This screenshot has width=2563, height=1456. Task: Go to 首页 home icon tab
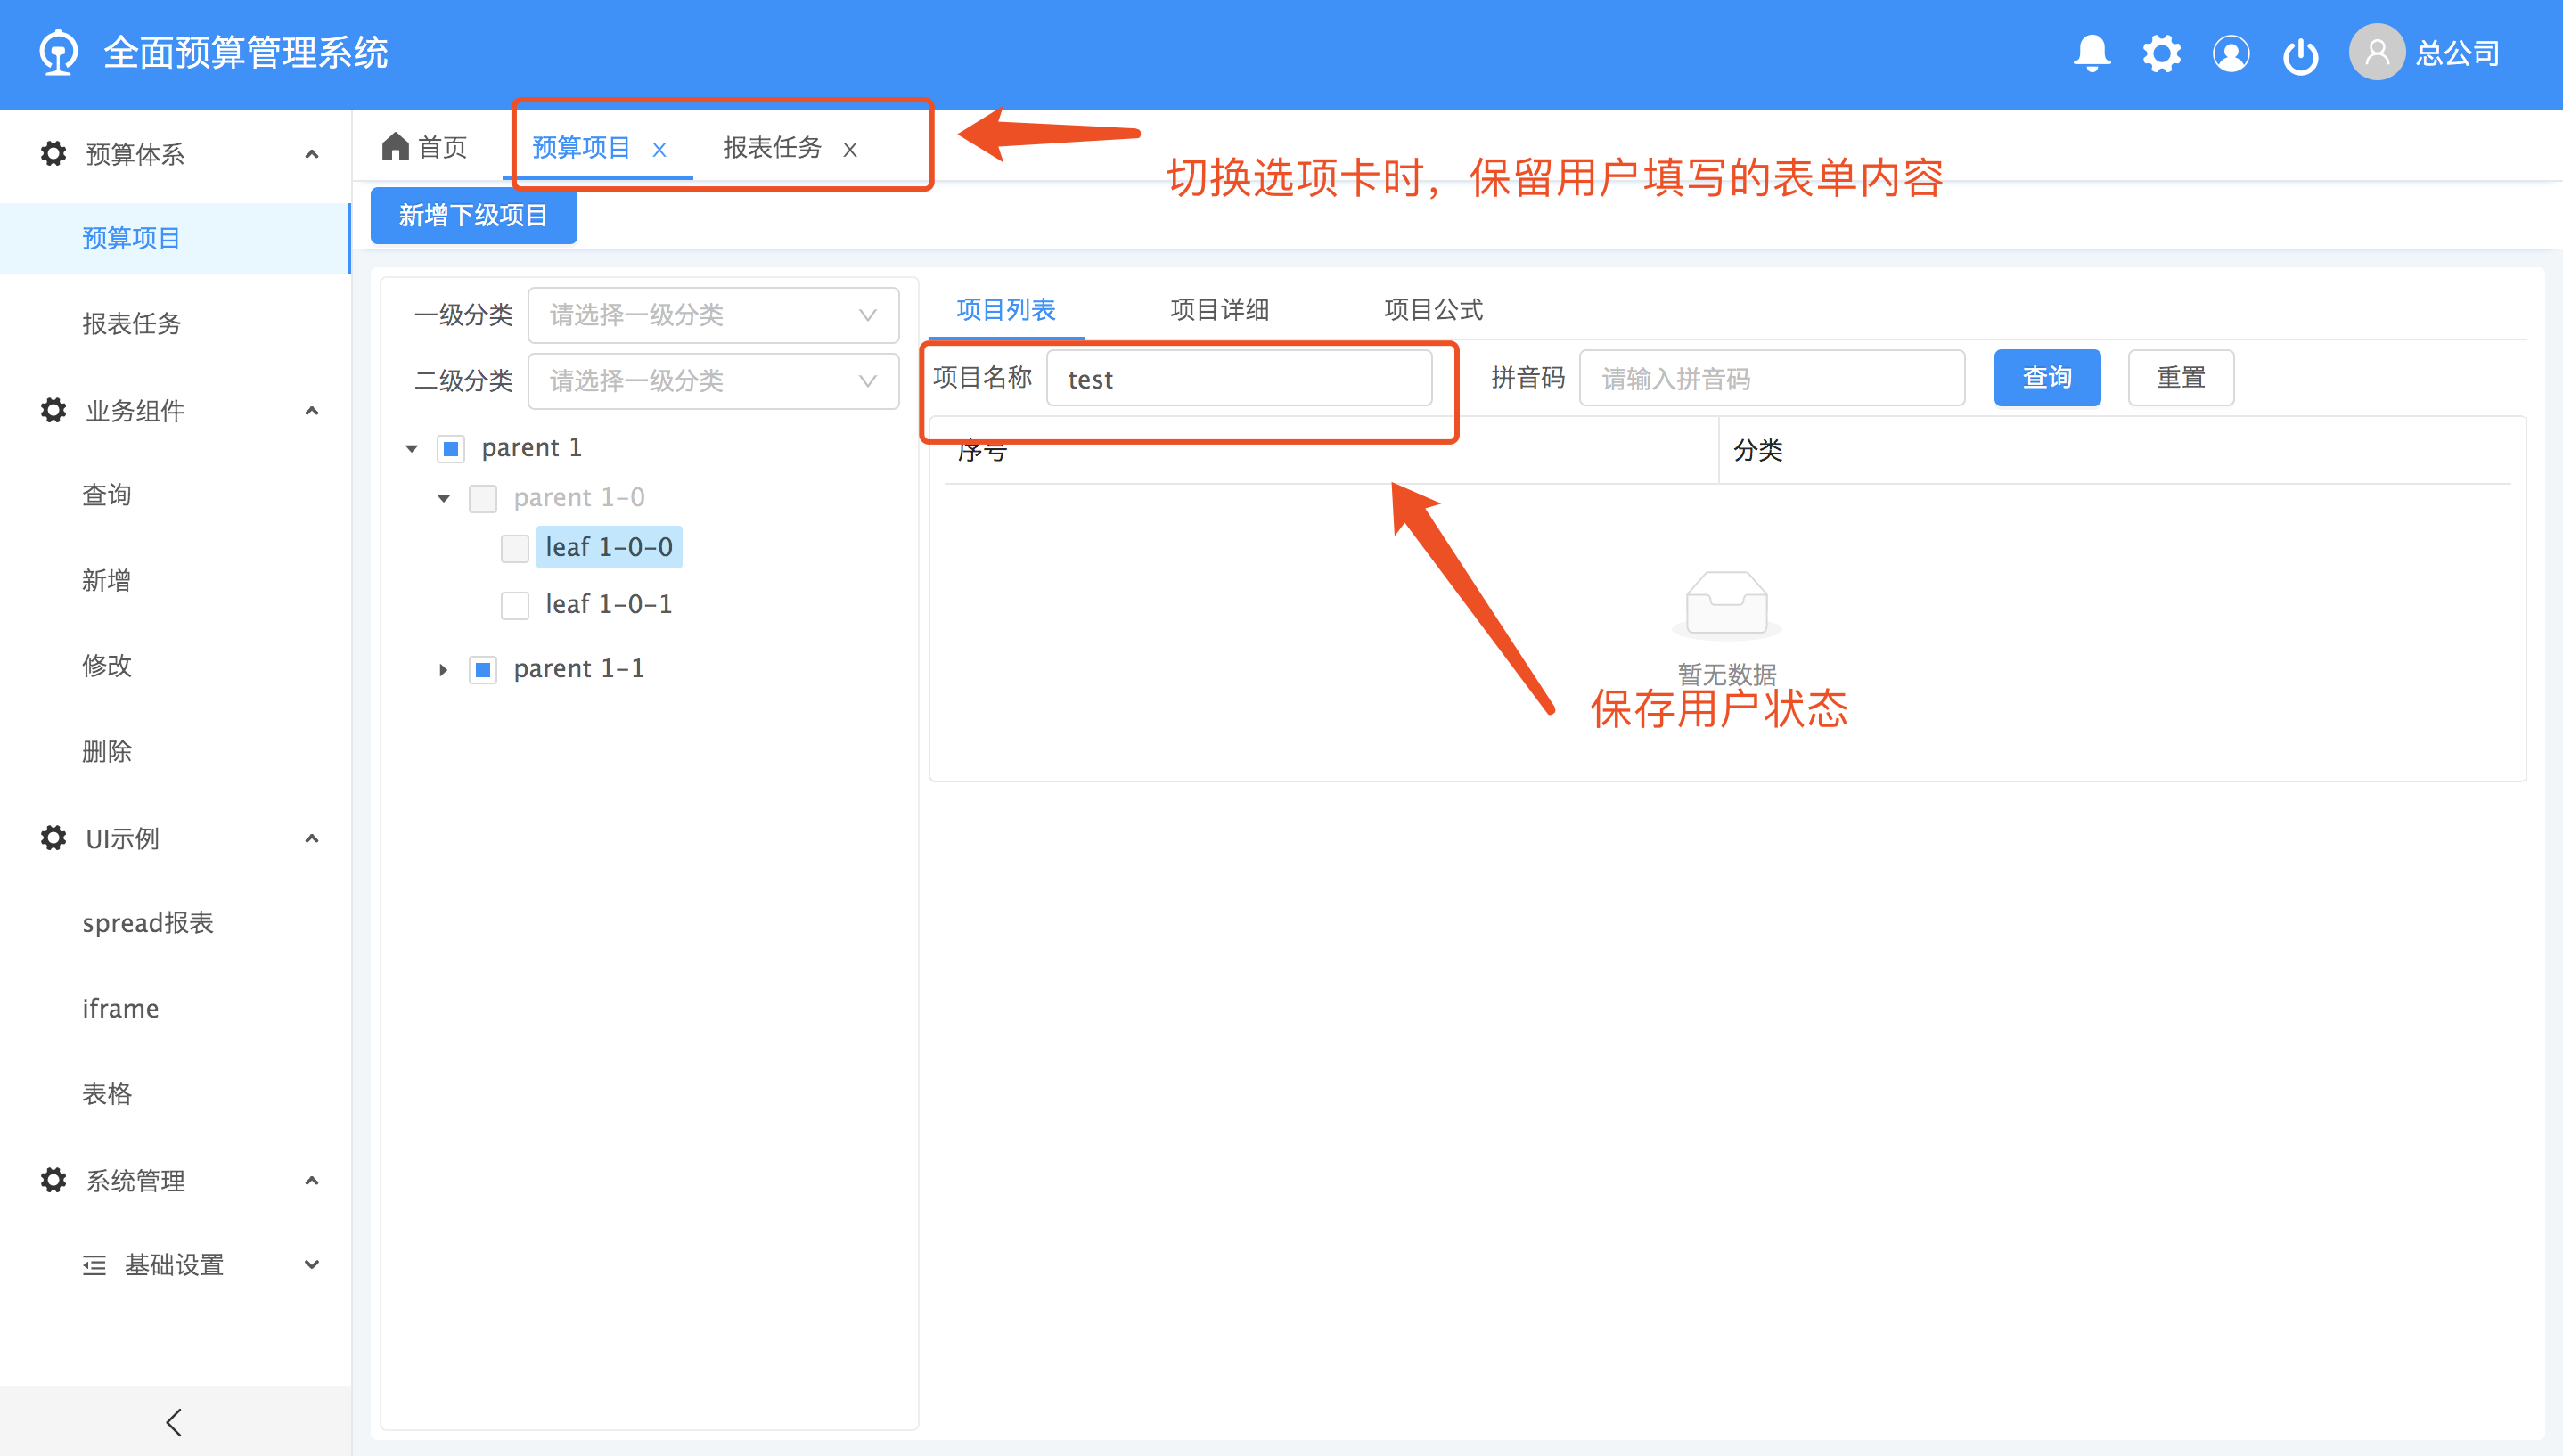click(424, 147)
